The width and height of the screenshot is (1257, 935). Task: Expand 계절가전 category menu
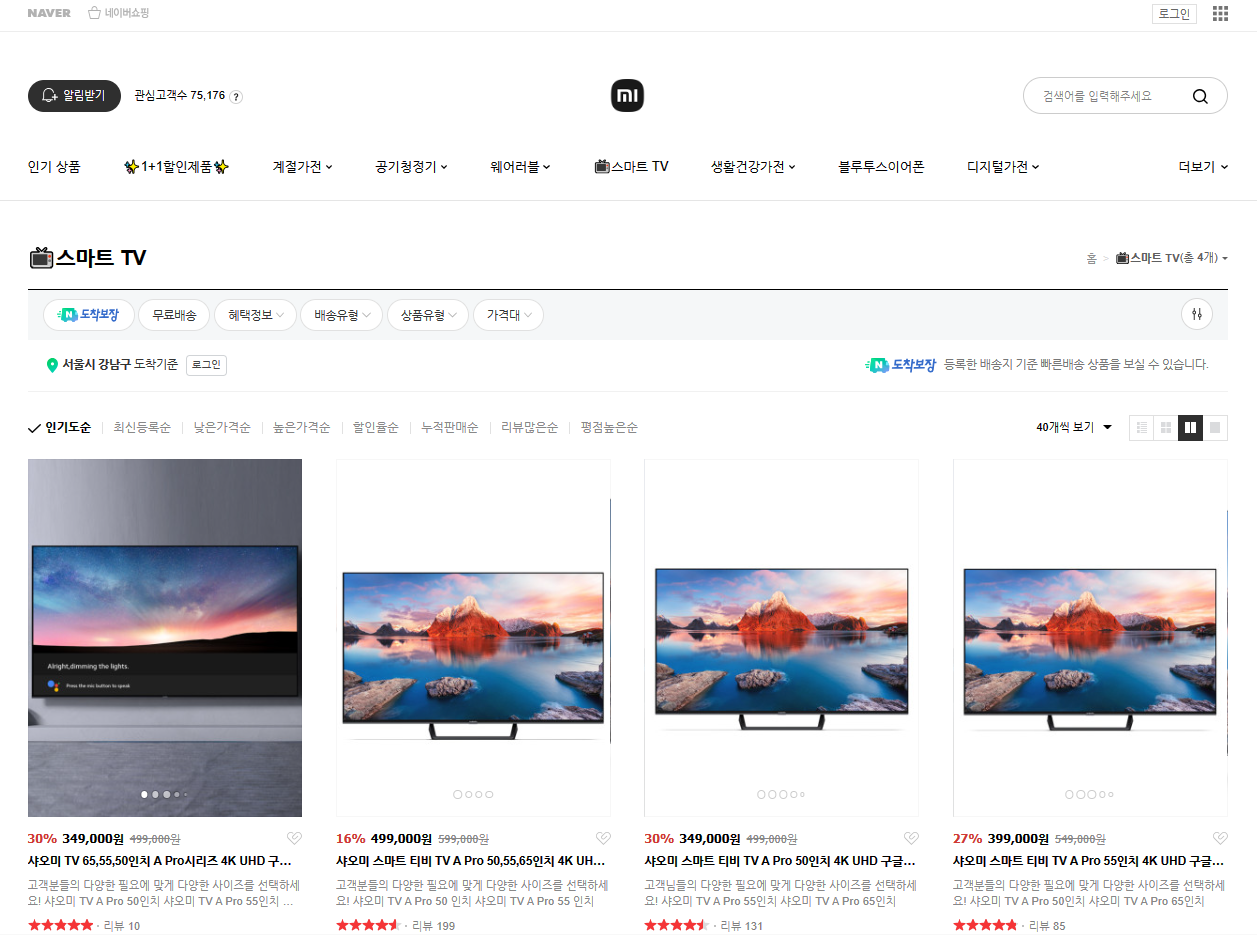(x=302, y=167)
